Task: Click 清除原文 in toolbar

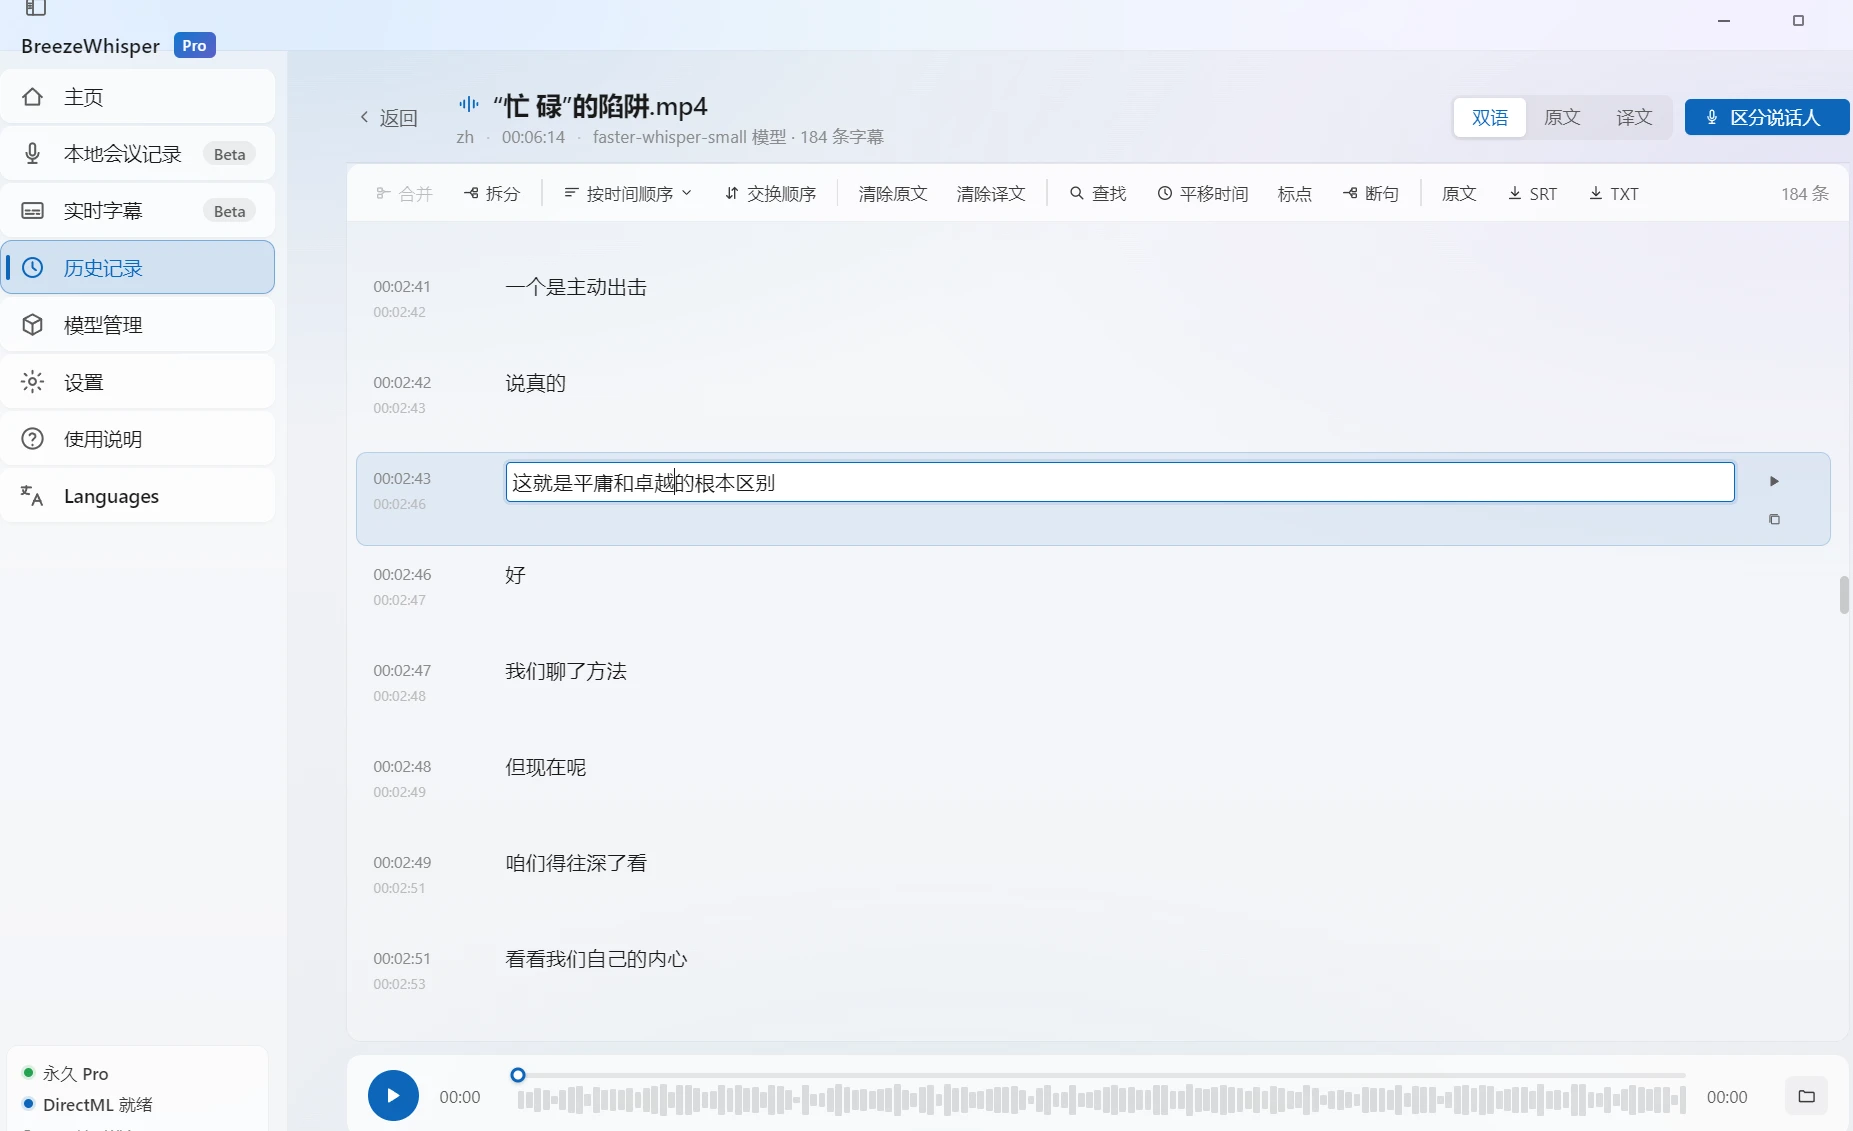Action: (x=893, y=194)
